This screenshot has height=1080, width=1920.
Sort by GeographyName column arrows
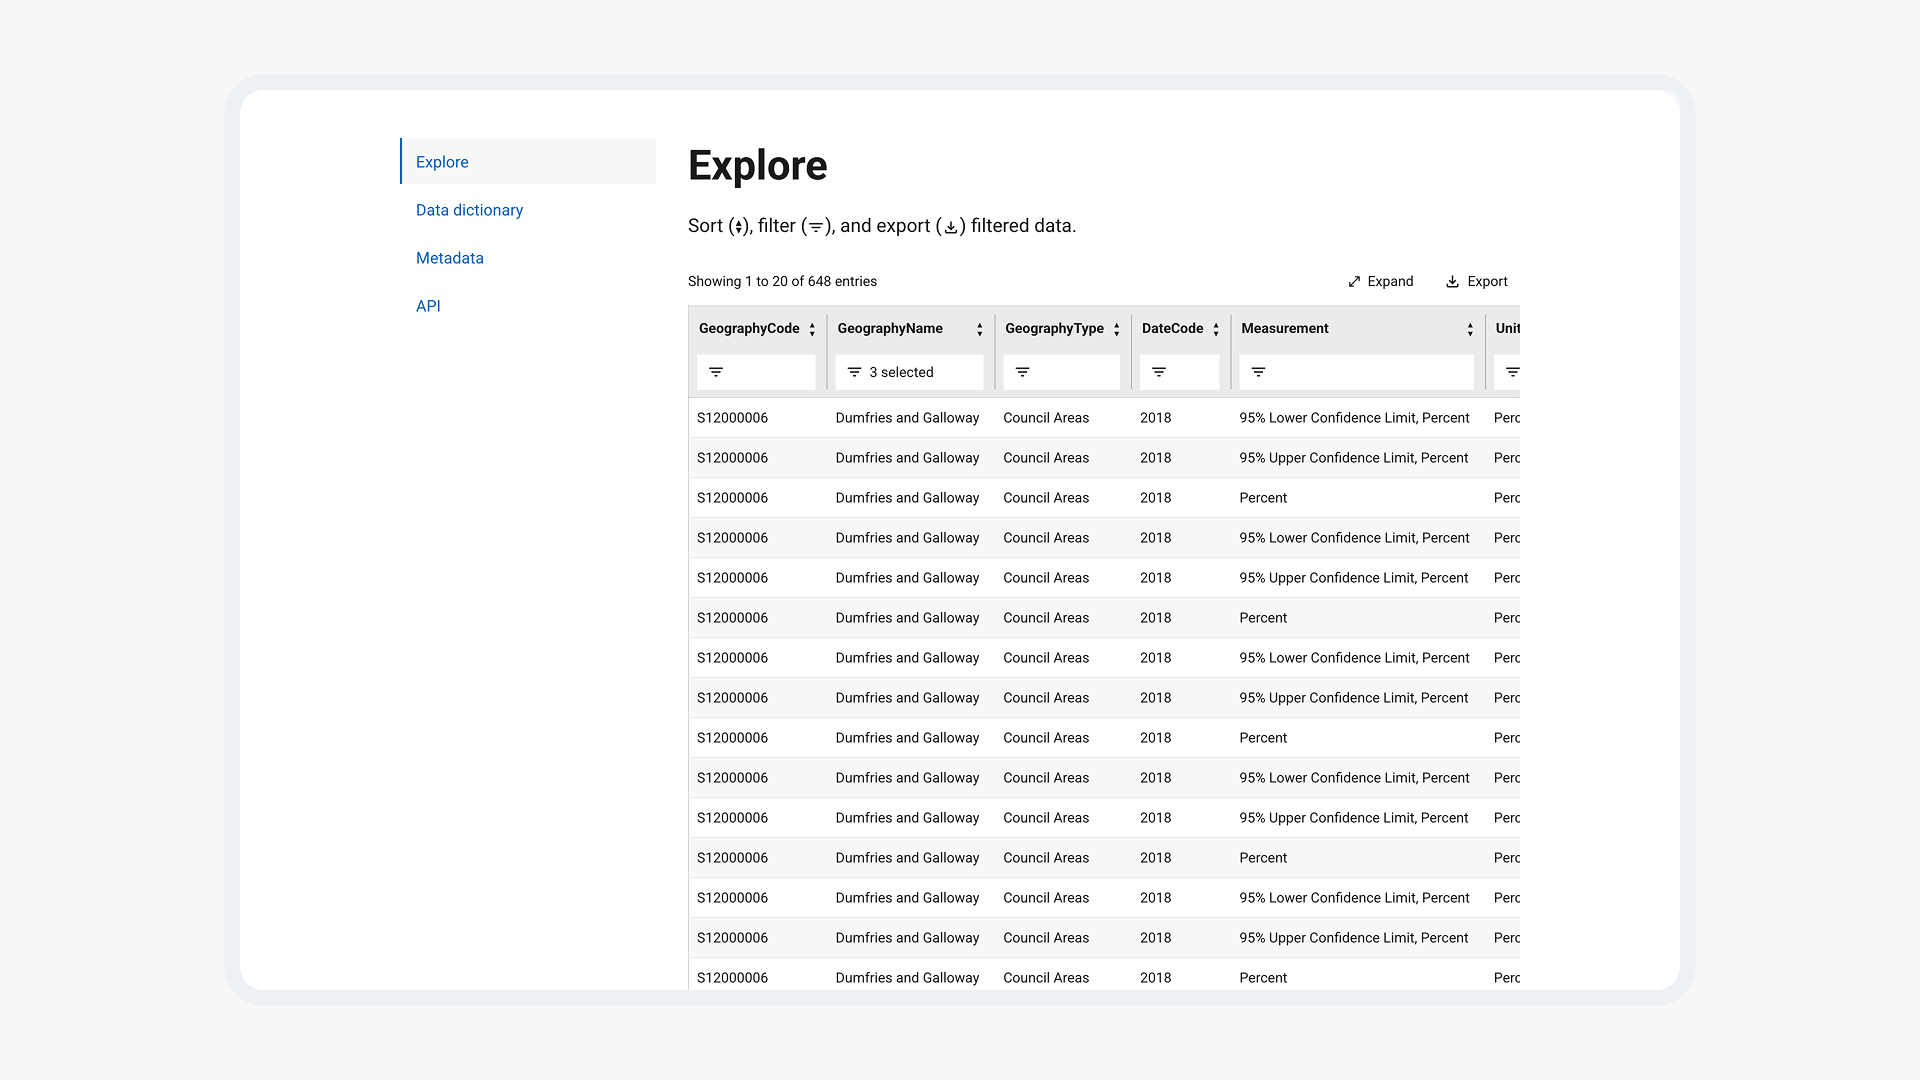[x=980, y=329]
